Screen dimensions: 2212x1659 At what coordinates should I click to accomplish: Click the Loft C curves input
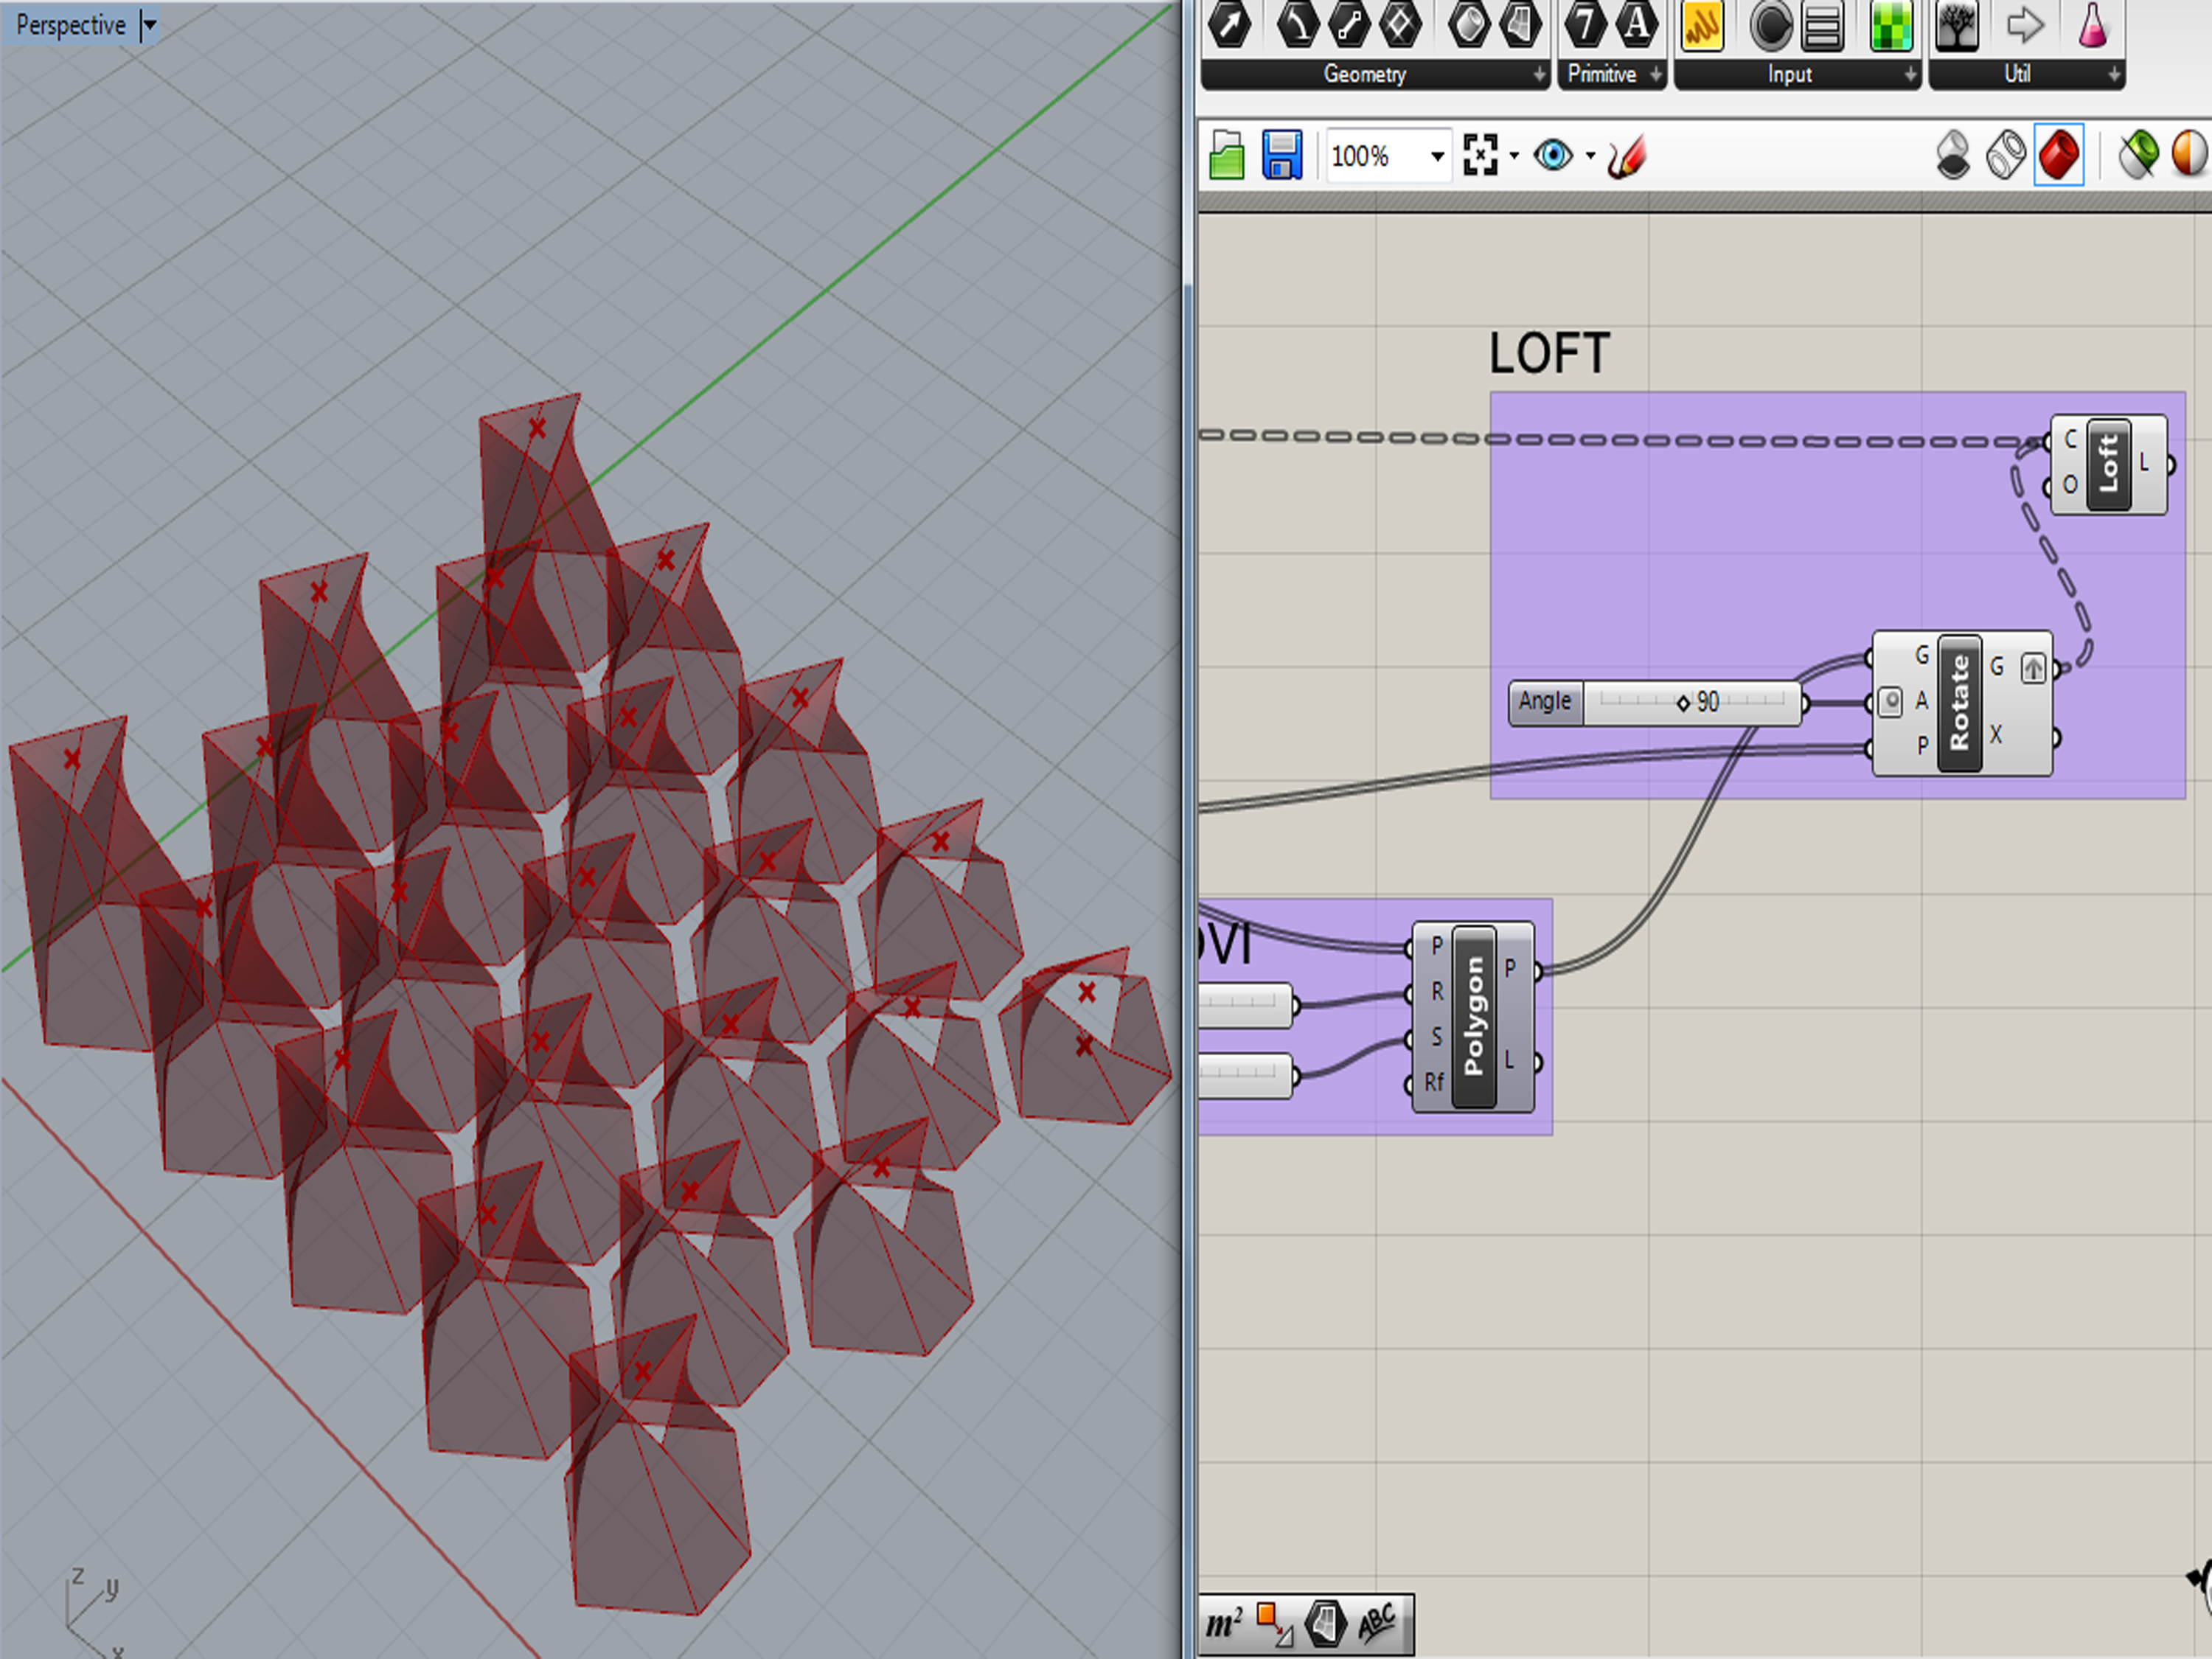pos(2070,439)
